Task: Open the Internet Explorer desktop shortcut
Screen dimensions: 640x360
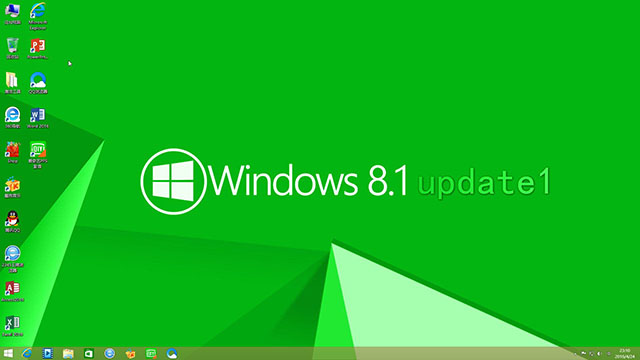Action: pyautogui.click(x=38, y=16)
